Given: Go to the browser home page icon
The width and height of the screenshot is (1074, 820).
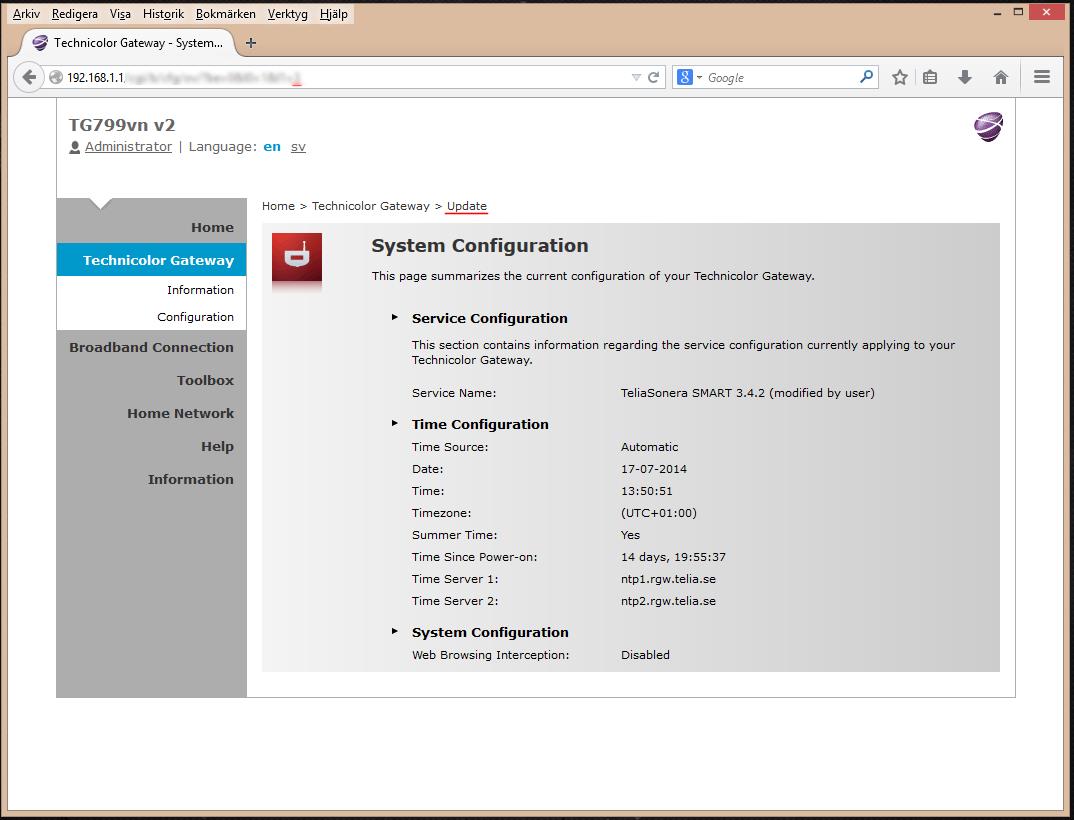Looking at the screenshot, I should 1001,77.
